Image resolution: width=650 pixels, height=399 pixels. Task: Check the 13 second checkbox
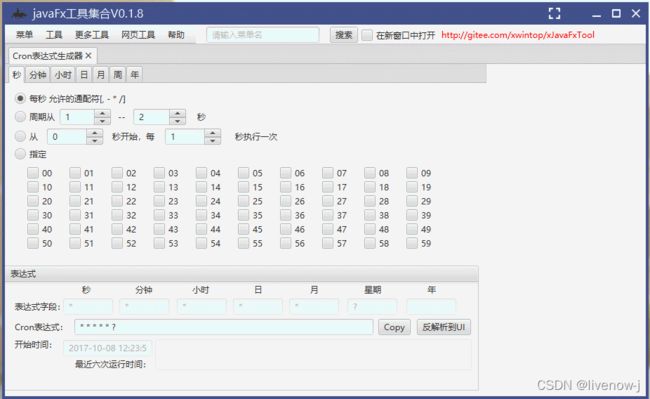(x=159, y=187)
